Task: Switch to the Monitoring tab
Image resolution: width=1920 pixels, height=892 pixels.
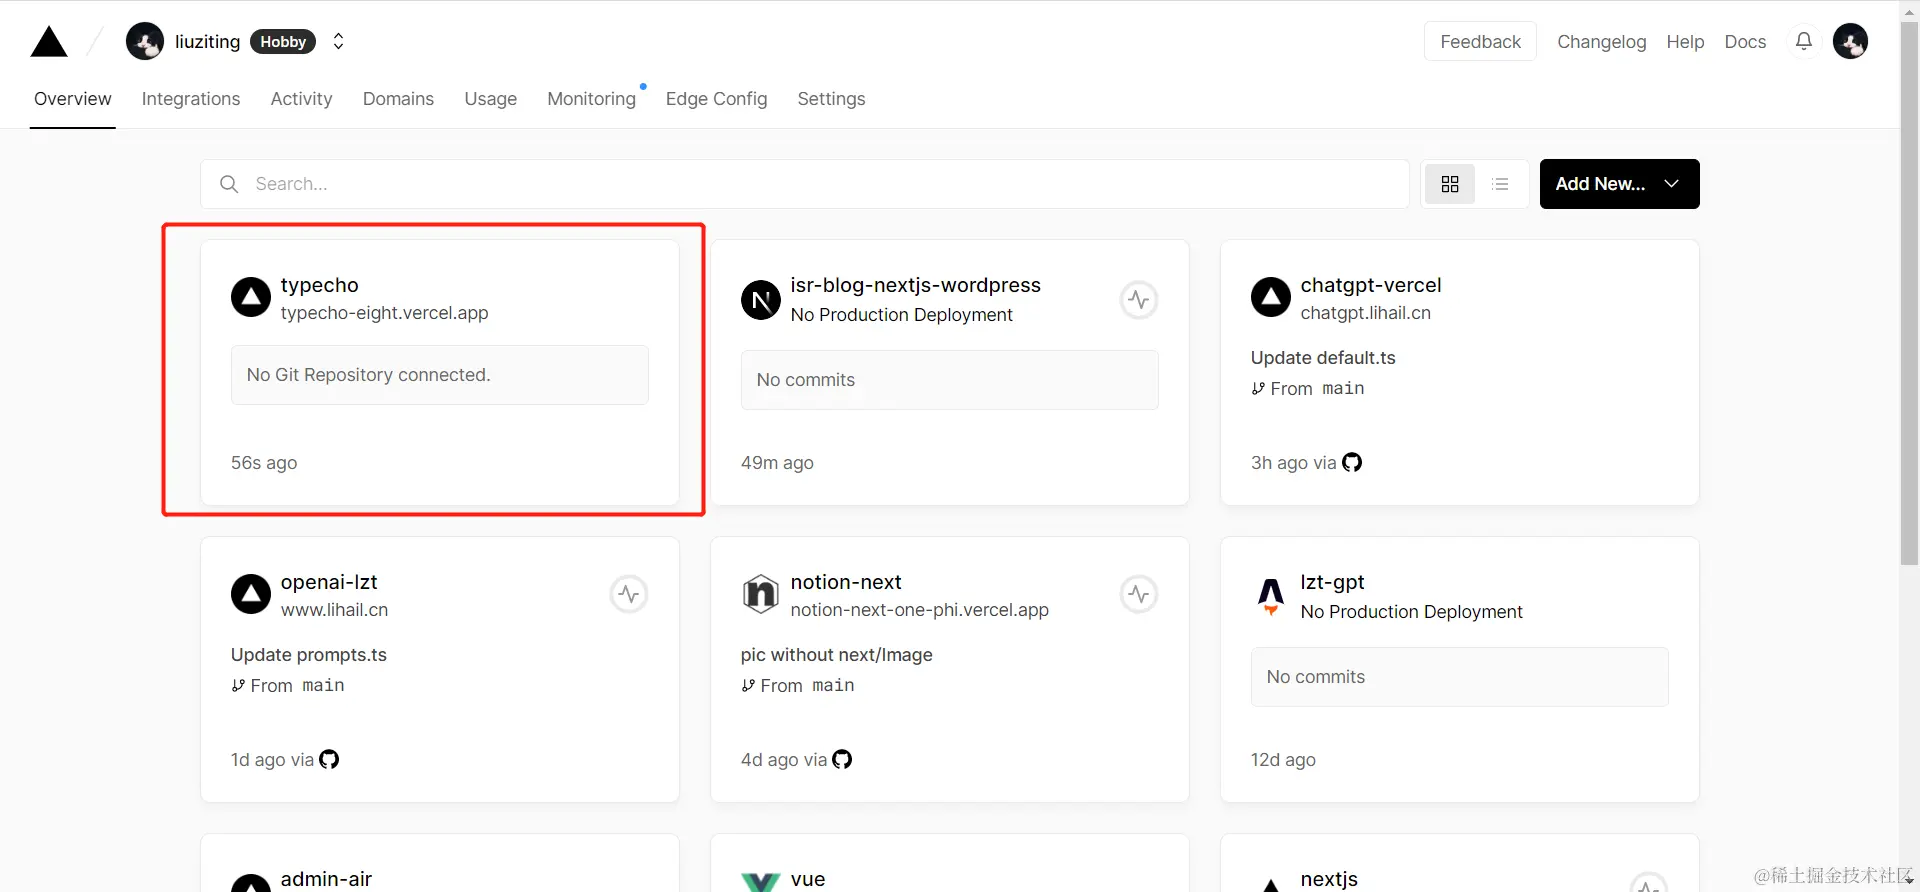Action: click(591, 99)
